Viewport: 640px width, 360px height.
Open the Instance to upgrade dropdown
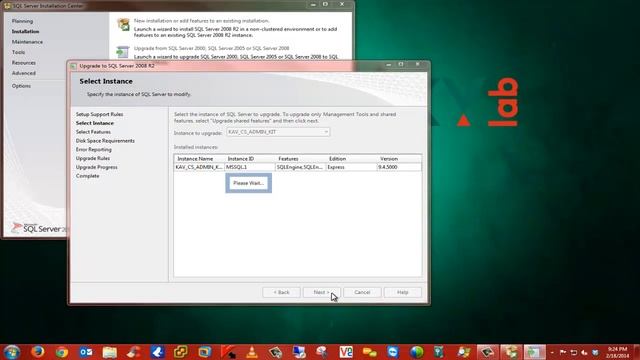click(x=278, y=132)
